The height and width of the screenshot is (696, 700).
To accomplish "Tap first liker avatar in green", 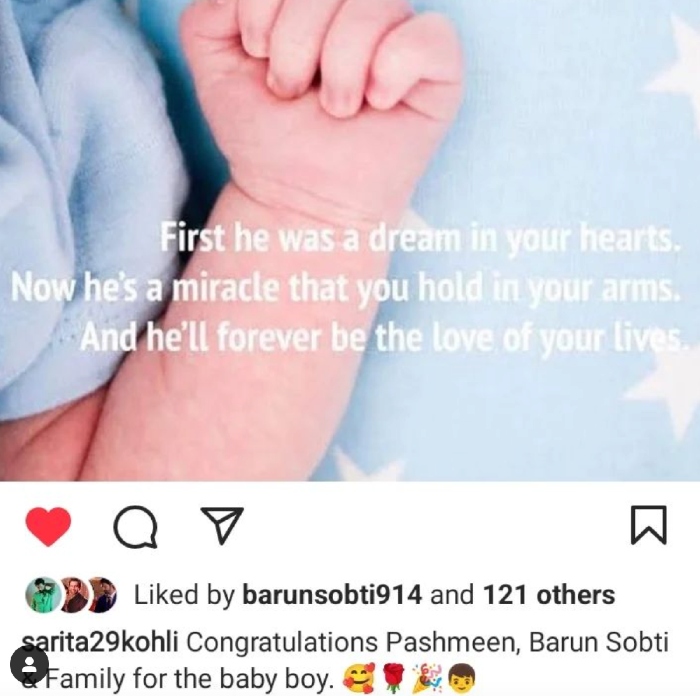I will click(x=43, y=595).
